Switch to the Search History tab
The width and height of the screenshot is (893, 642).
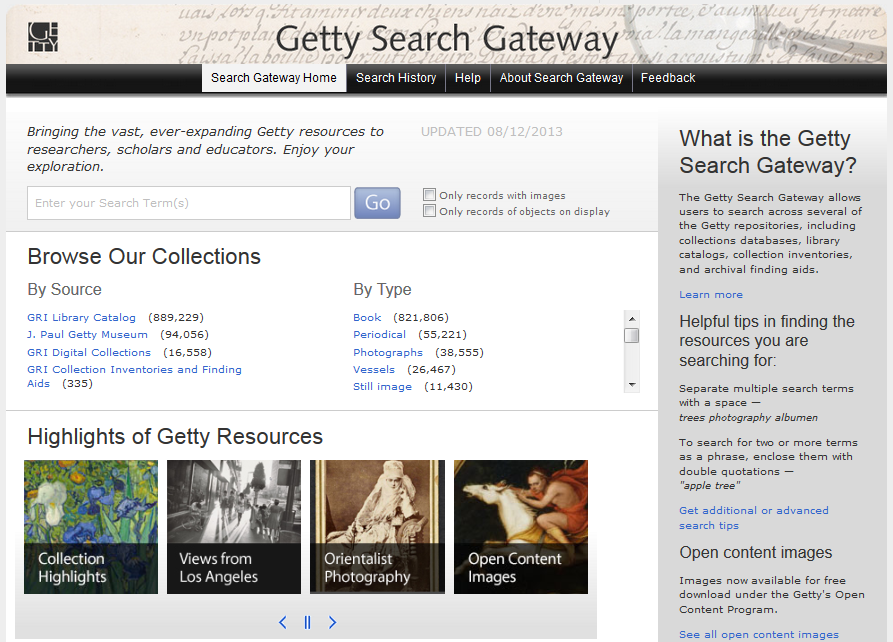click(x=395, y=77)
